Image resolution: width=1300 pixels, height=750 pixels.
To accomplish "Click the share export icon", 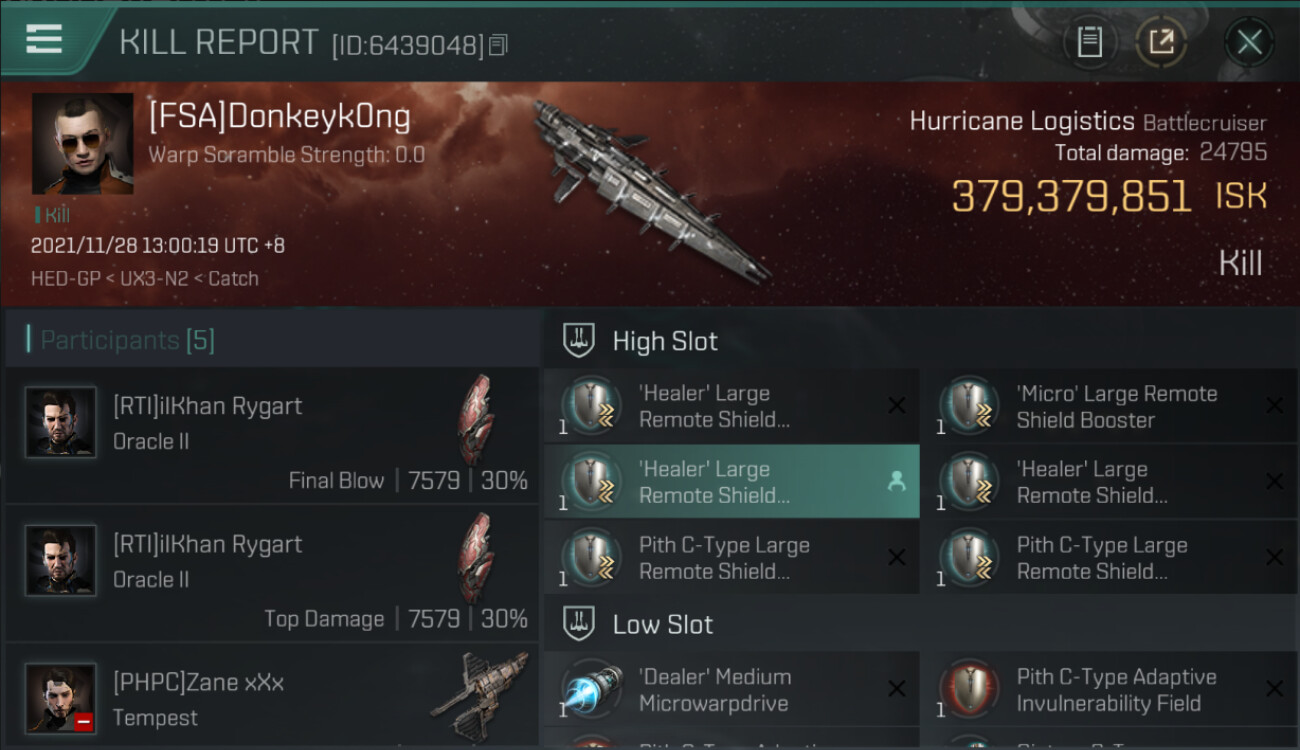I will coord(1161,42).
